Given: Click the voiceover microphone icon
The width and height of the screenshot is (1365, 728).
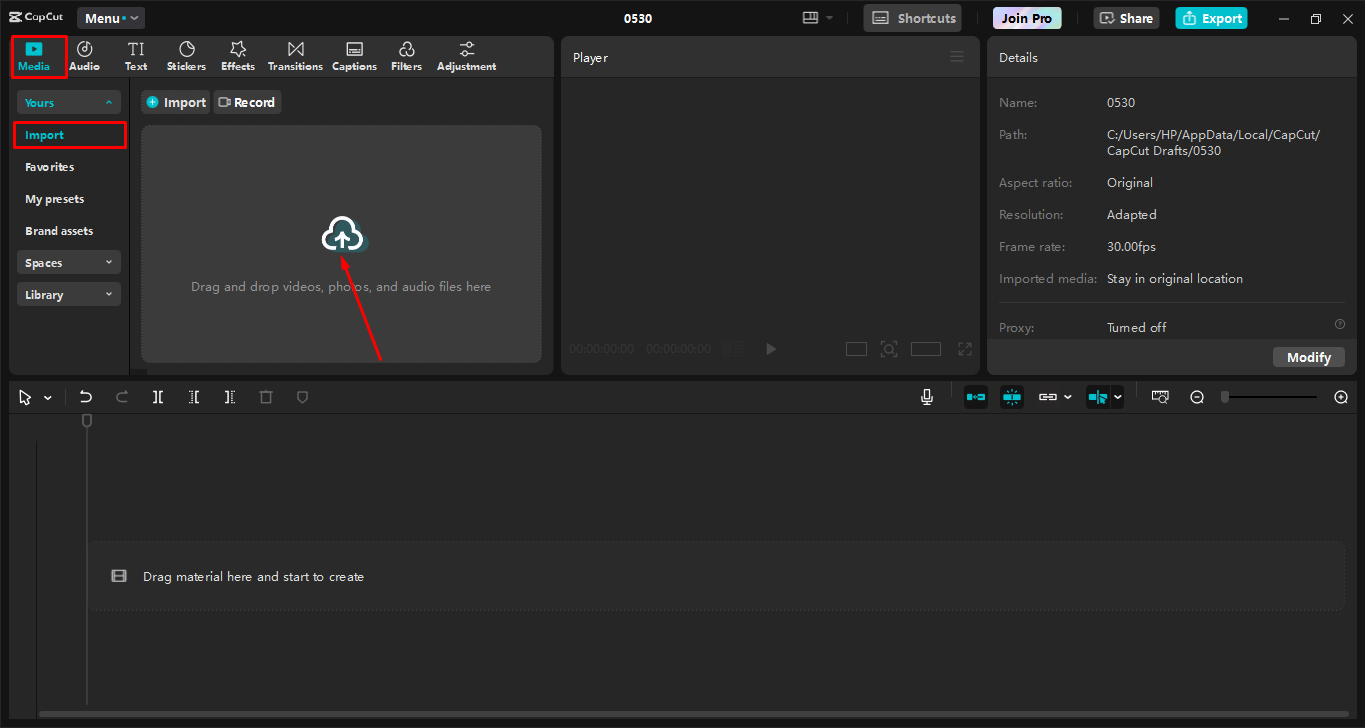Looking at the screenshot, I should pyautogui.click(x=926, y=396).
